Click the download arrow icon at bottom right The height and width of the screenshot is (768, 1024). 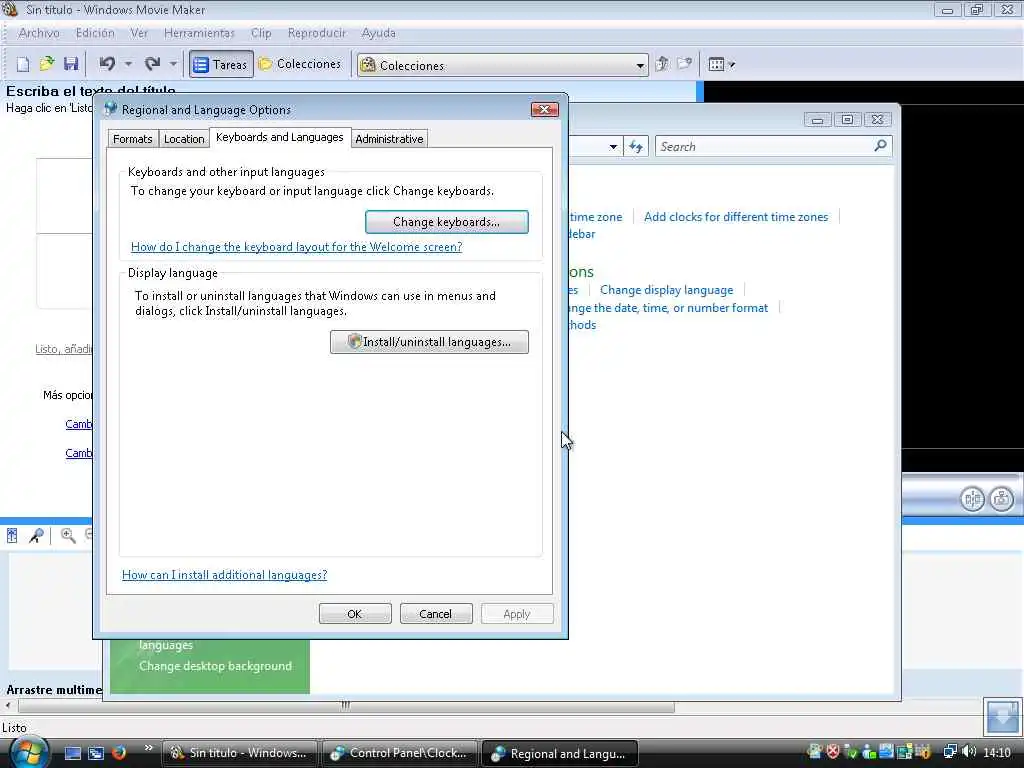point(1002,716)
